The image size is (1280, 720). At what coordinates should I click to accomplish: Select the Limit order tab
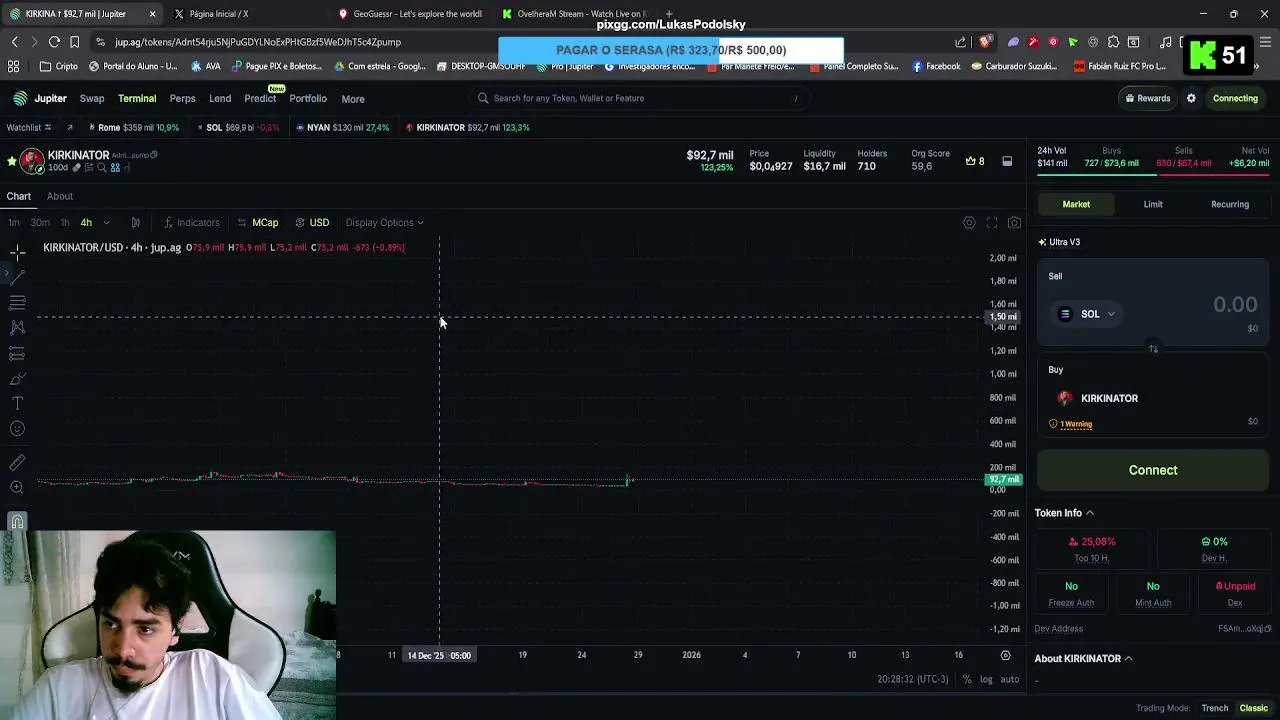(1153, 204)
